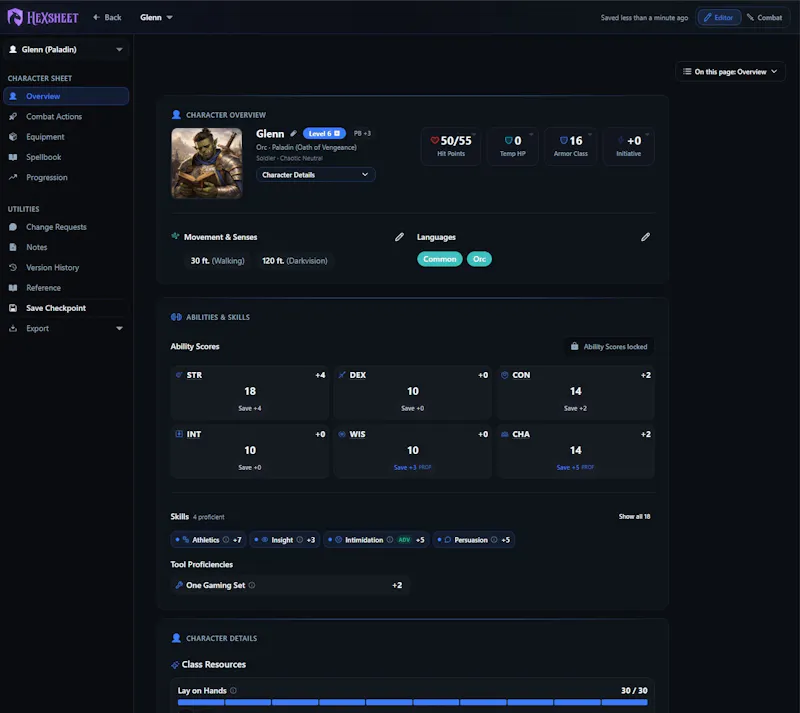Viewport: 800px width, 713px height.
Task: Click the DEX ability icon
Action: point(342,375)
